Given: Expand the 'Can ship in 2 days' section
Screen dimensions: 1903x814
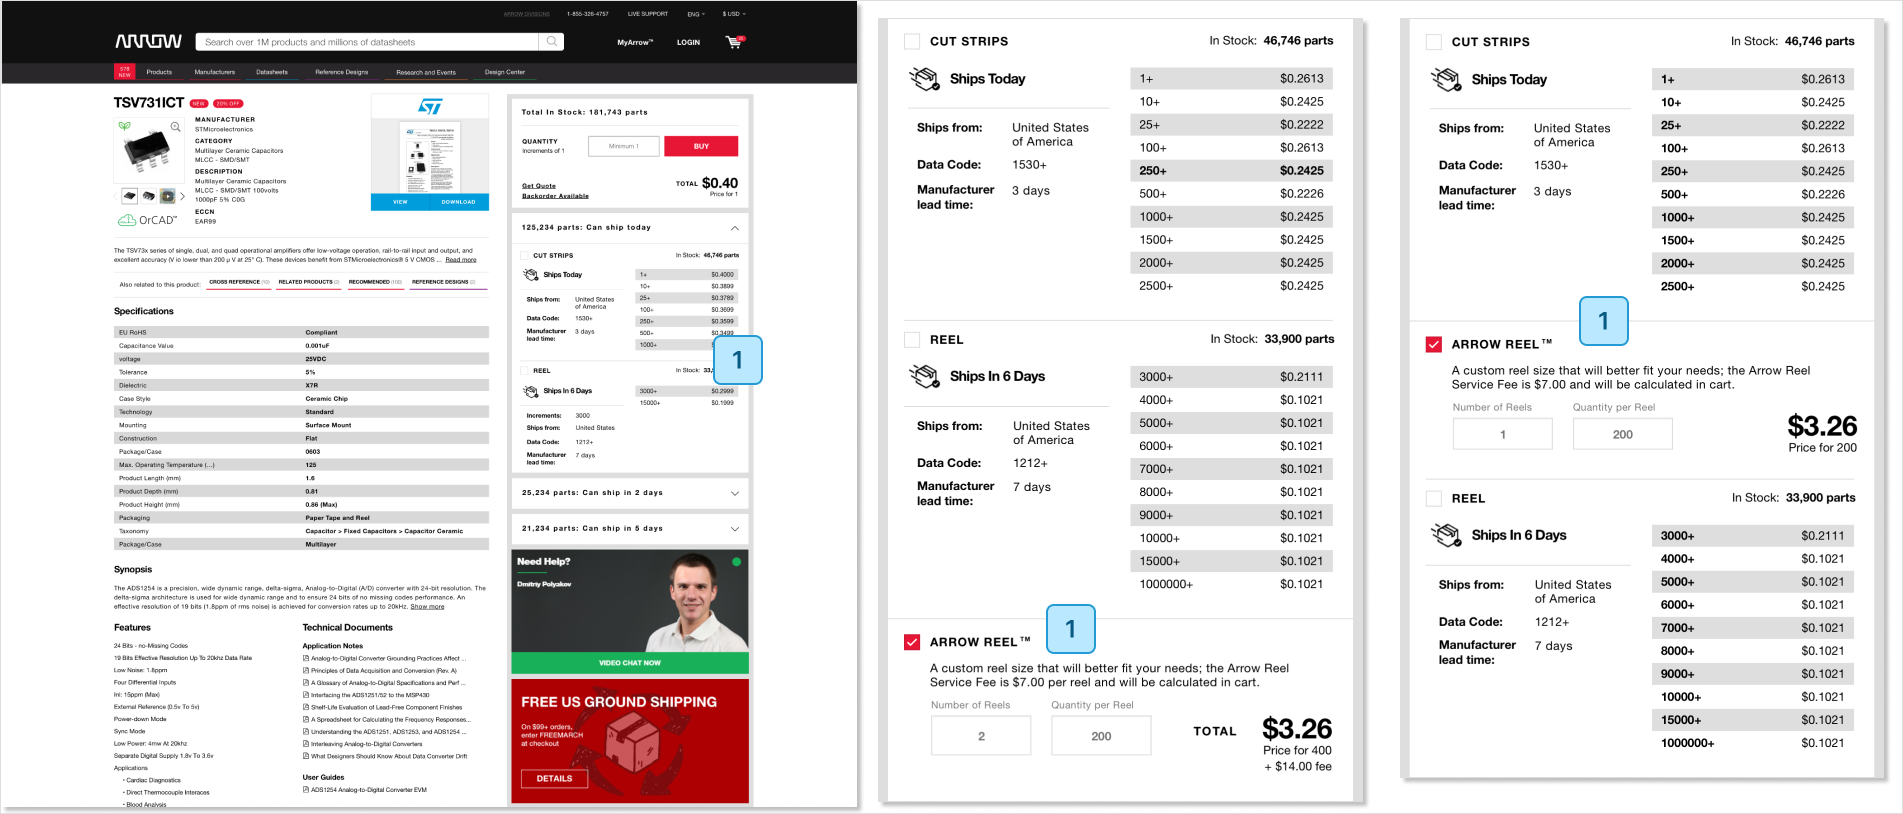Looking at the screenshot, I should [x=735, y=493].
